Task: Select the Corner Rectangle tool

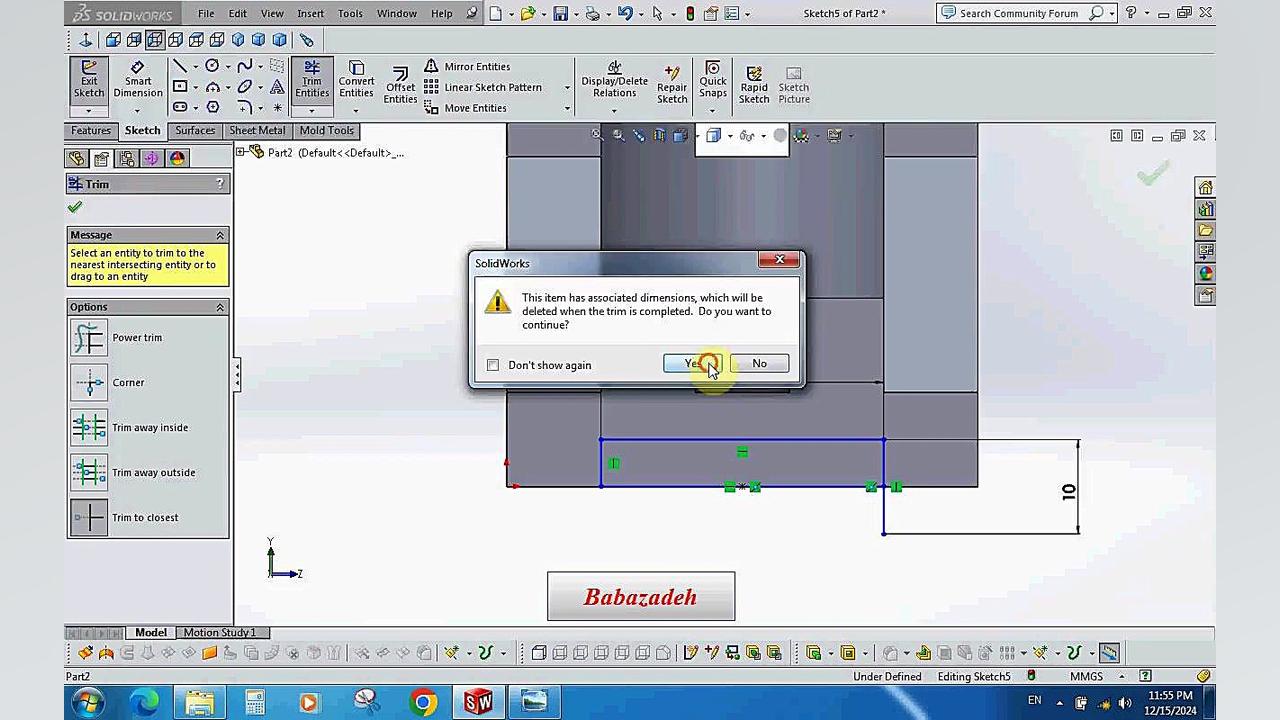Action: pos(180,87)
